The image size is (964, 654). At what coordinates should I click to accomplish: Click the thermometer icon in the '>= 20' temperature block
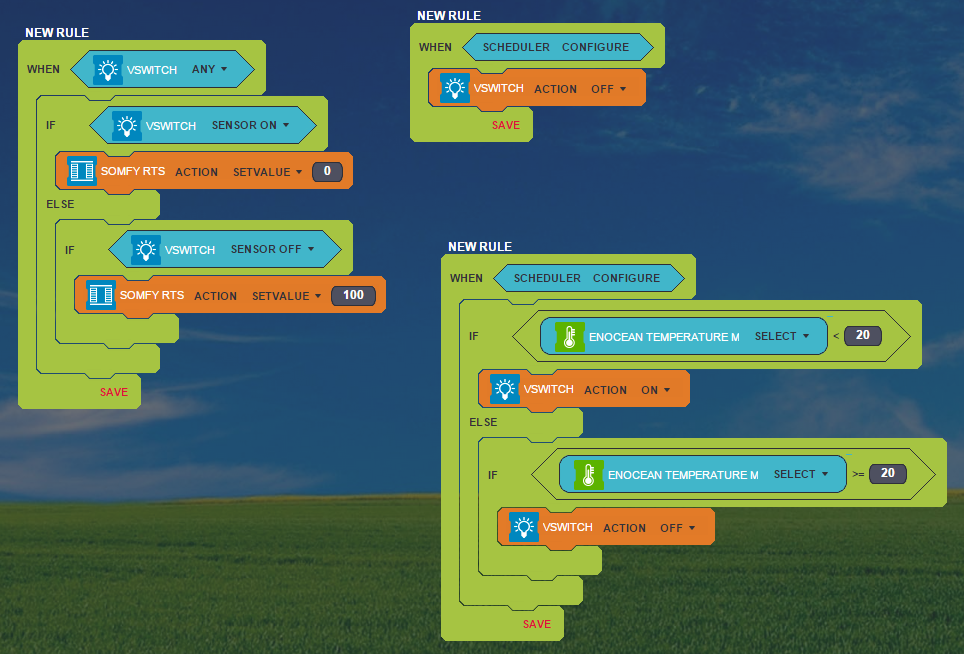(589, 474)
